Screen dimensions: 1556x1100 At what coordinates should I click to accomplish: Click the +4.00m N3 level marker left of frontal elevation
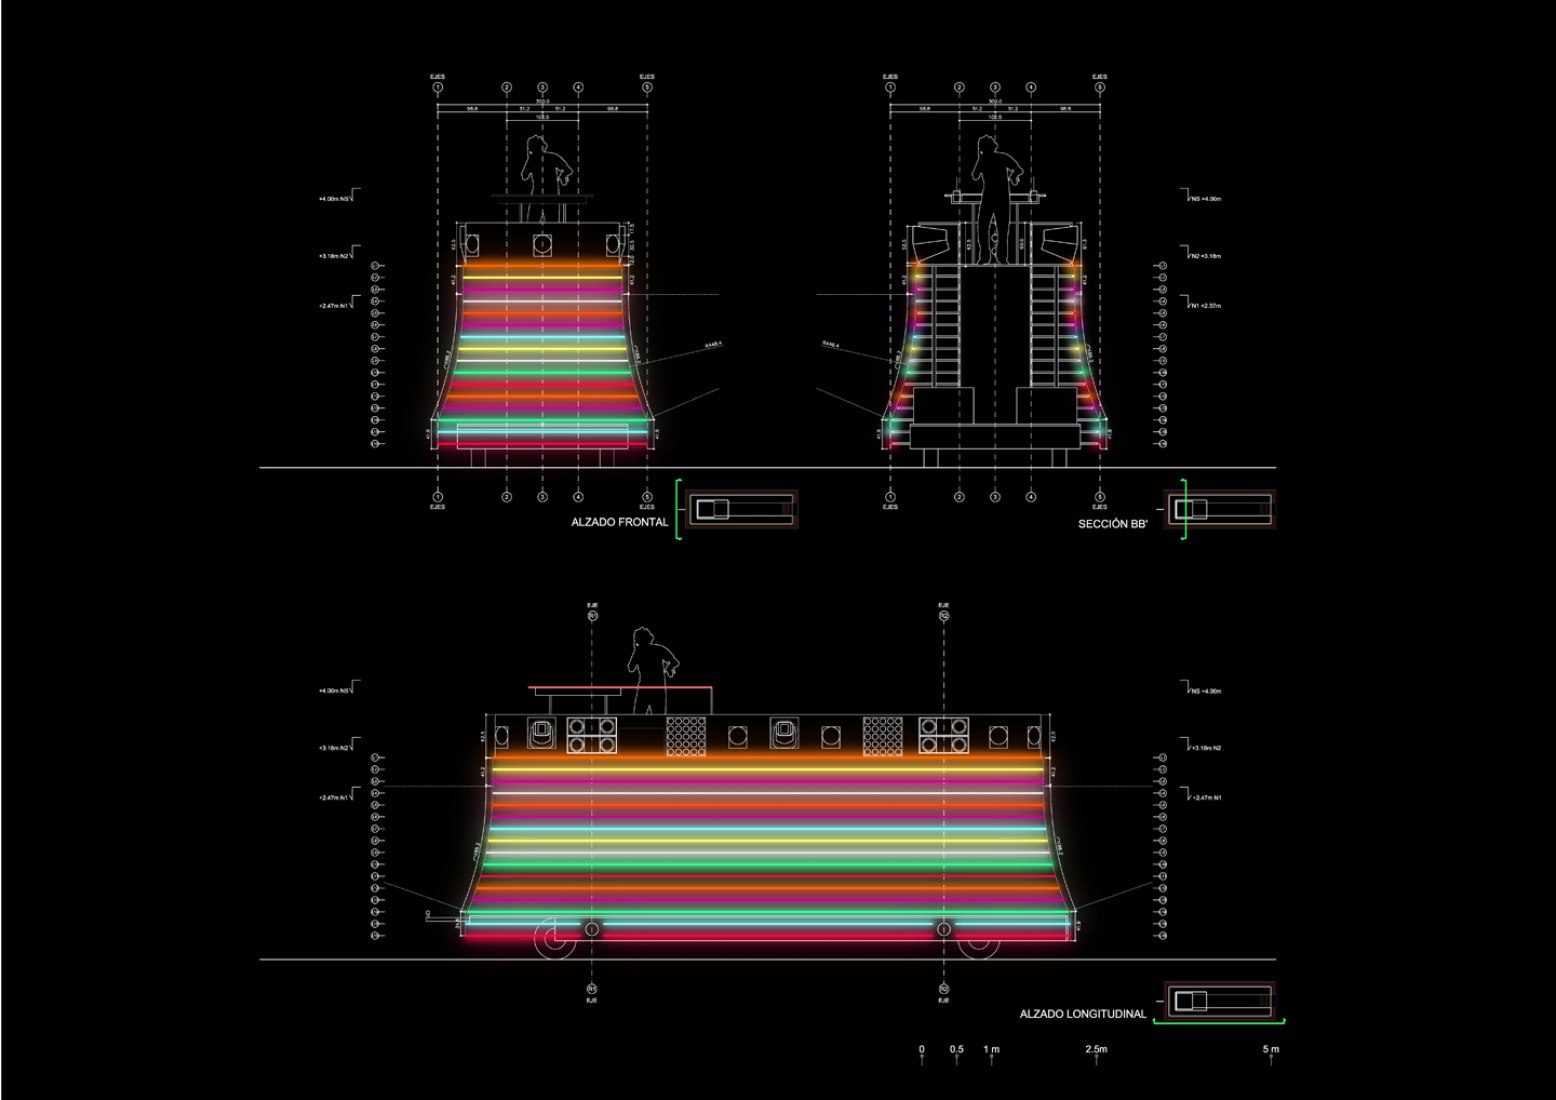coord(339,197)
